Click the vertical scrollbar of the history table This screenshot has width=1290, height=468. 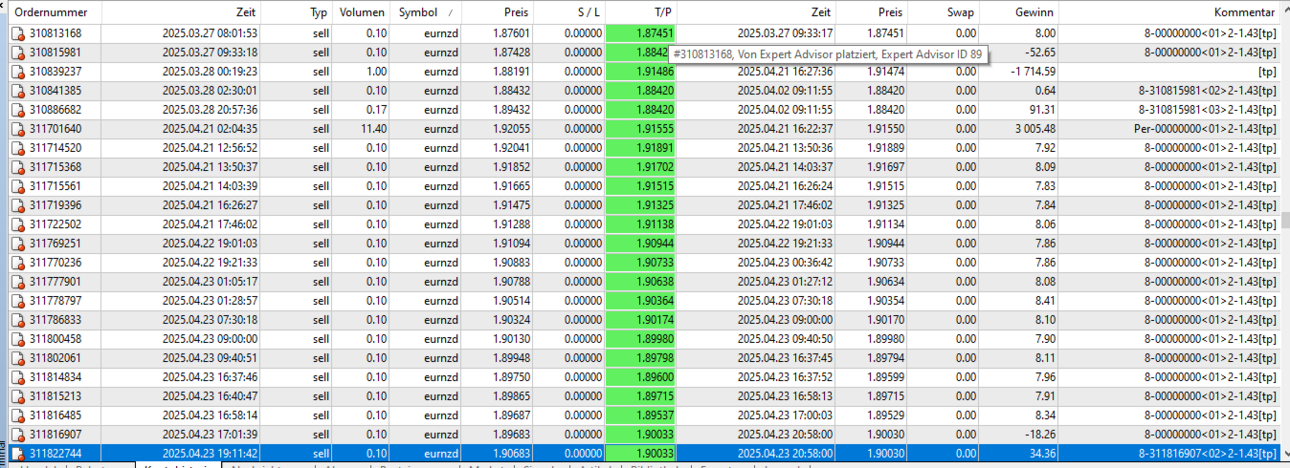pos(1284,230)
